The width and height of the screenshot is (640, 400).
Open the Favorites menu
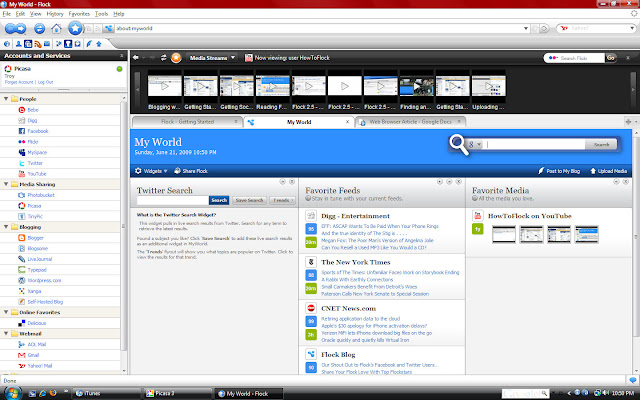click(79, 14)
